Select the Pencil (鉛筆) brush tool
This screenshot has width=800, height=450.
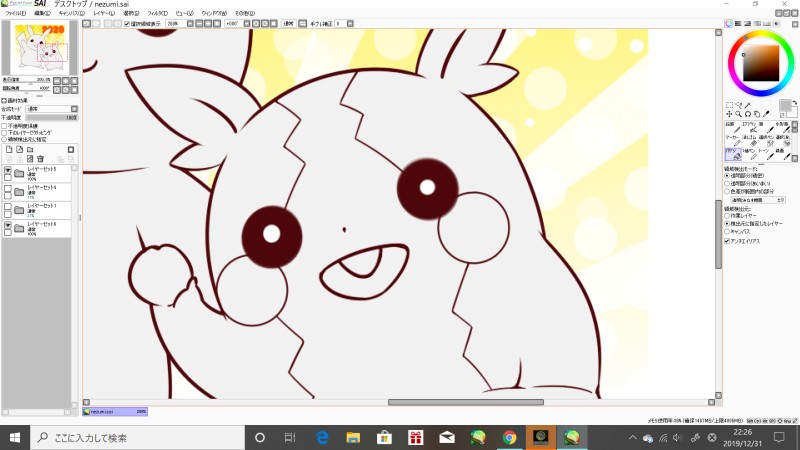[x=733, y=128]
